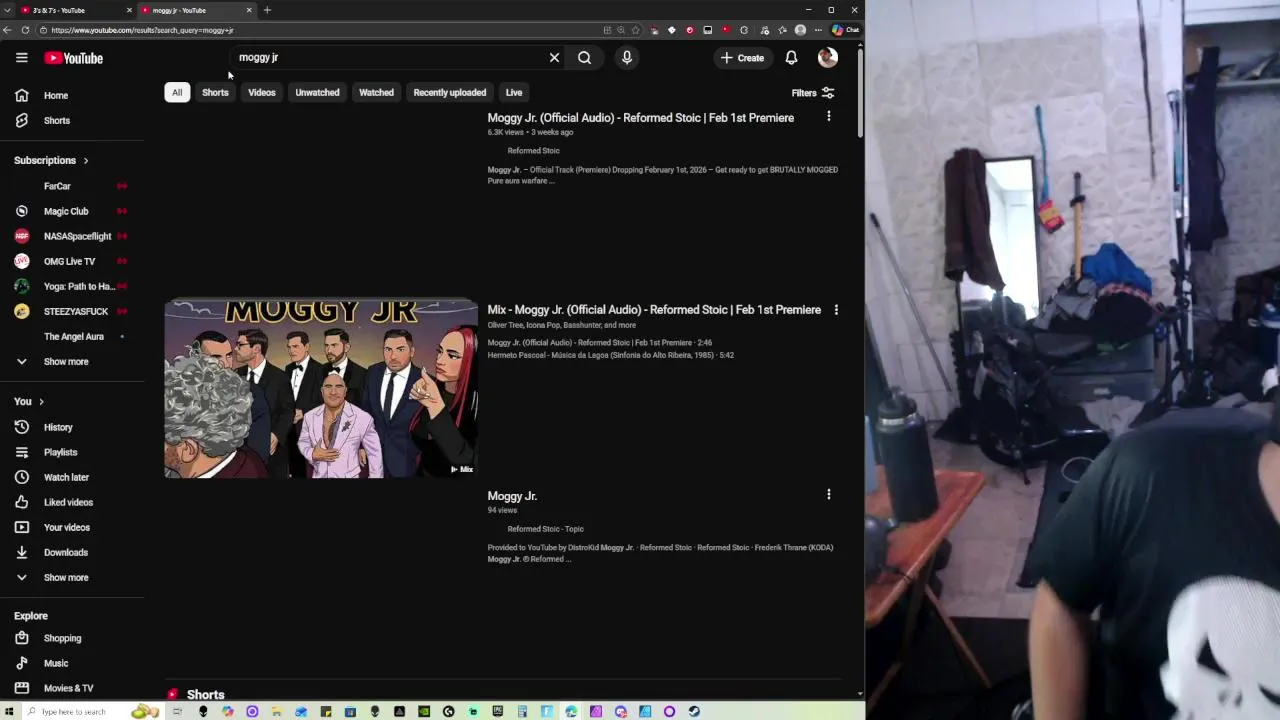Select the Shorts filter chip
This screenshot has width=1280, height=720.
click(x=215, y=93)
